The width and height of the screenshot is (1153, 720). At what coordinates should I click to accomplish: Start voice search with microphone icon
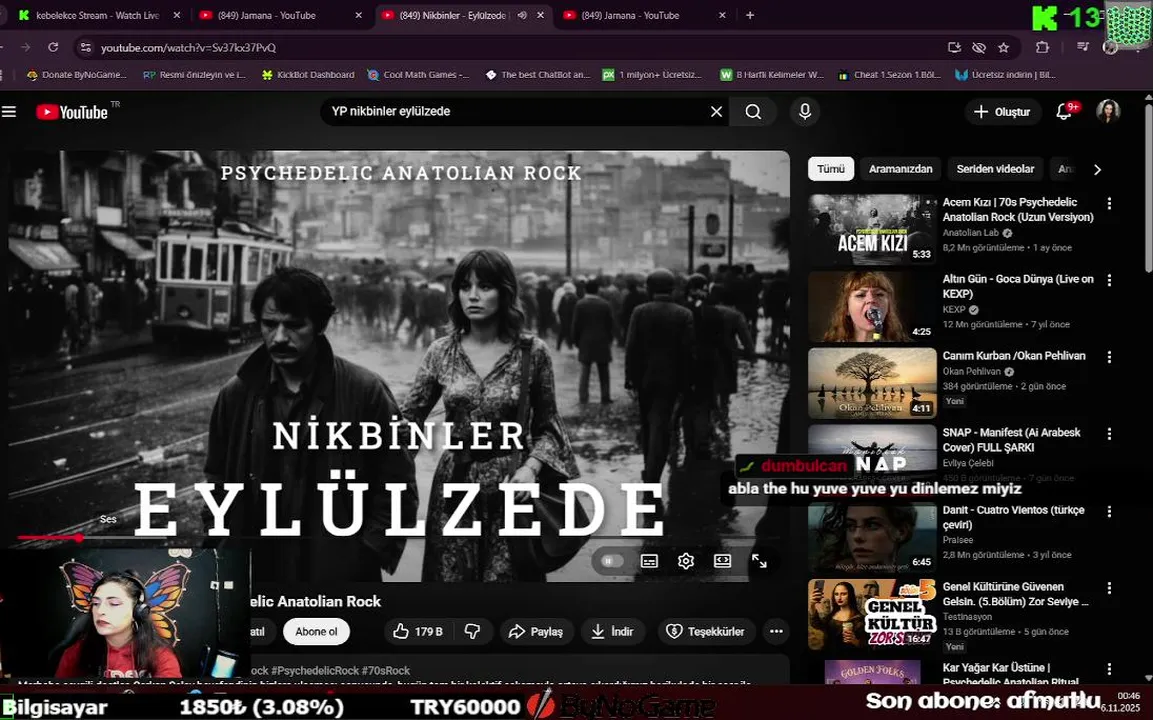(x=805, y=112)
